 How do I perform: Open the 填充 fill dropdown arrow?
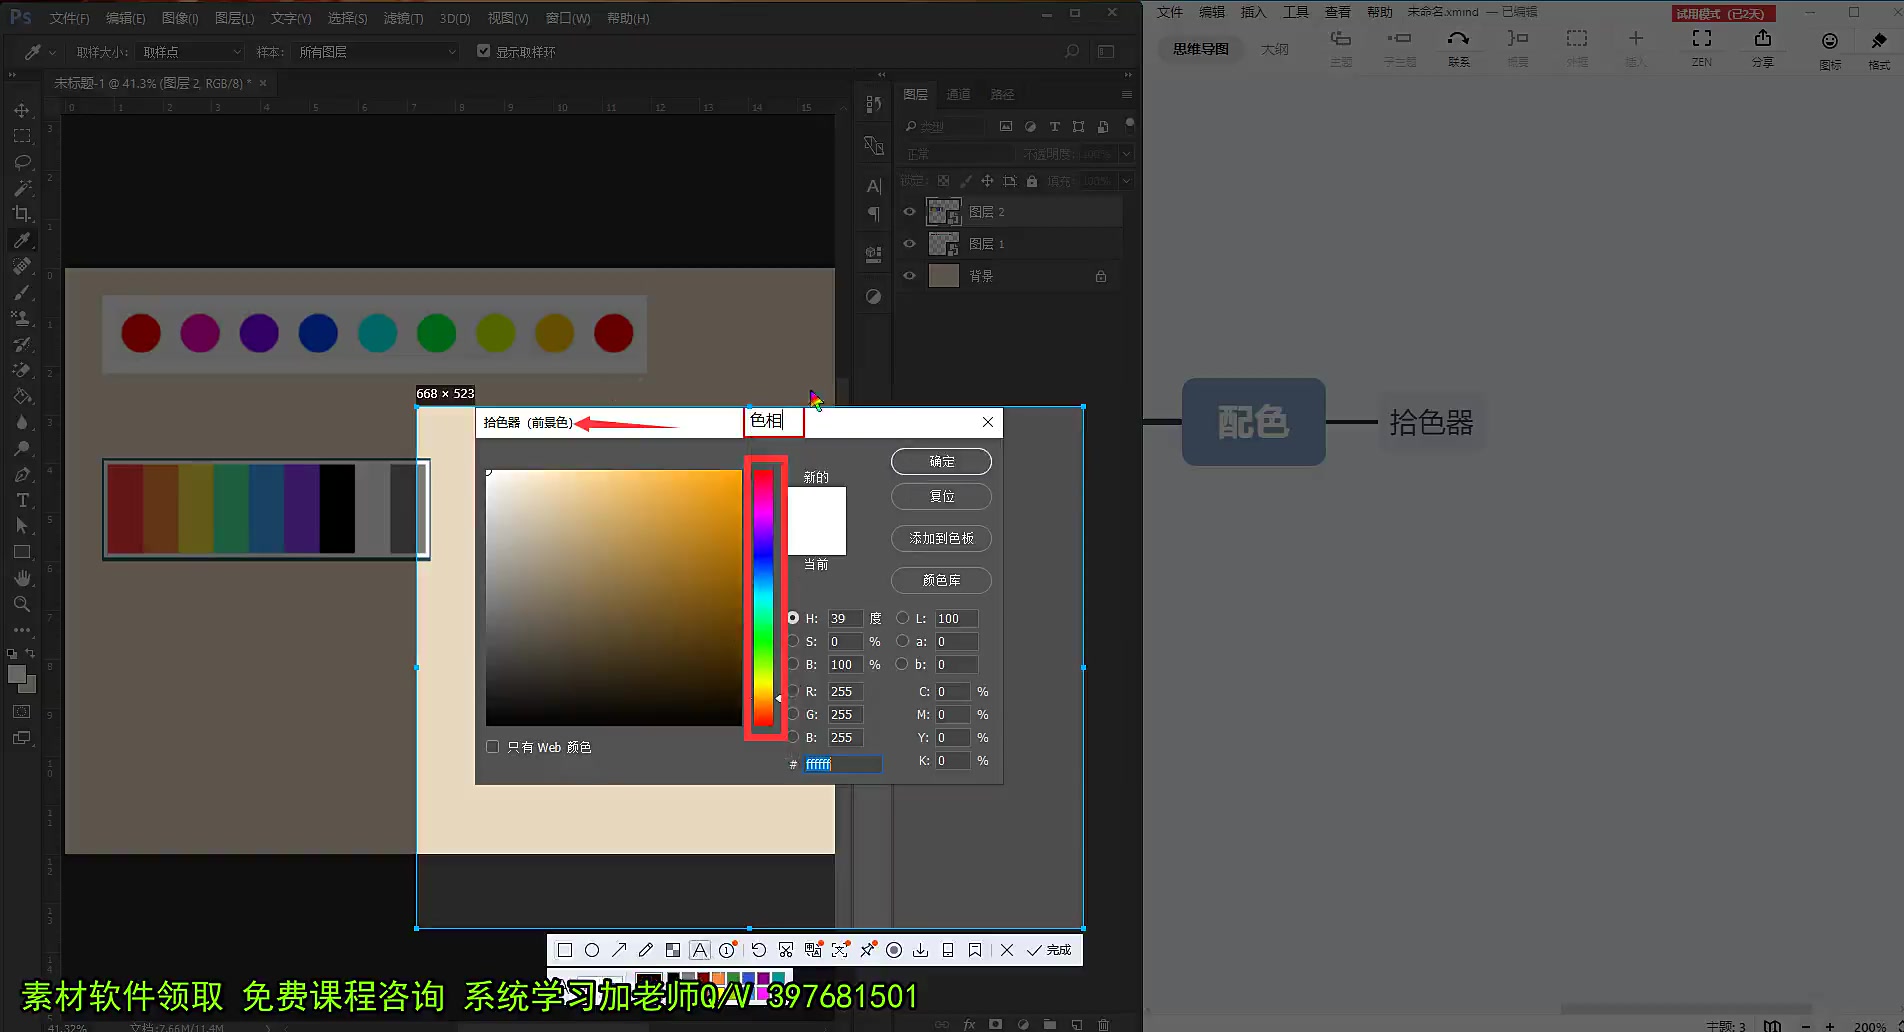pyautogui.click(x=1127, y=181)
